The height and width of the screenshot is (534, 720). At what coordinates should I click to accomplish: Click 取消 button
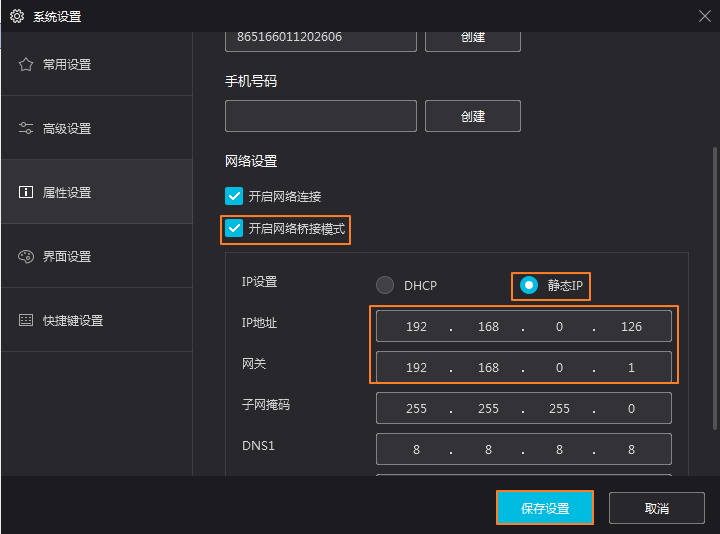coord(656,508)
